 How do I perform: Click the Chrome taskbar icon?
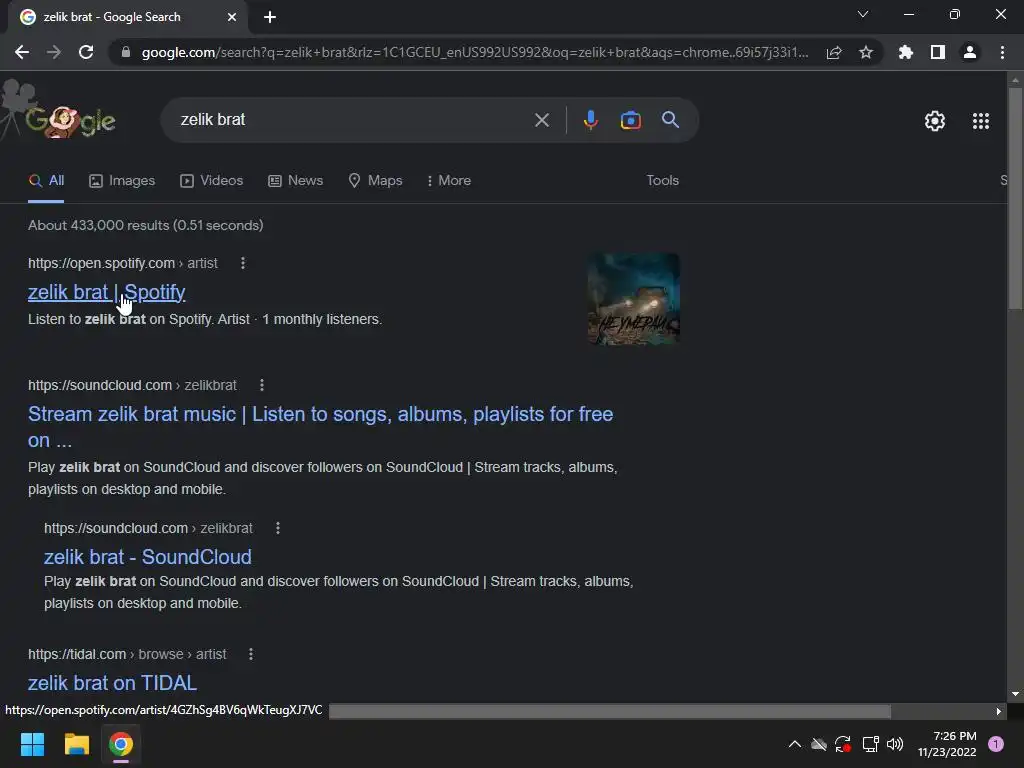(121, 744)
